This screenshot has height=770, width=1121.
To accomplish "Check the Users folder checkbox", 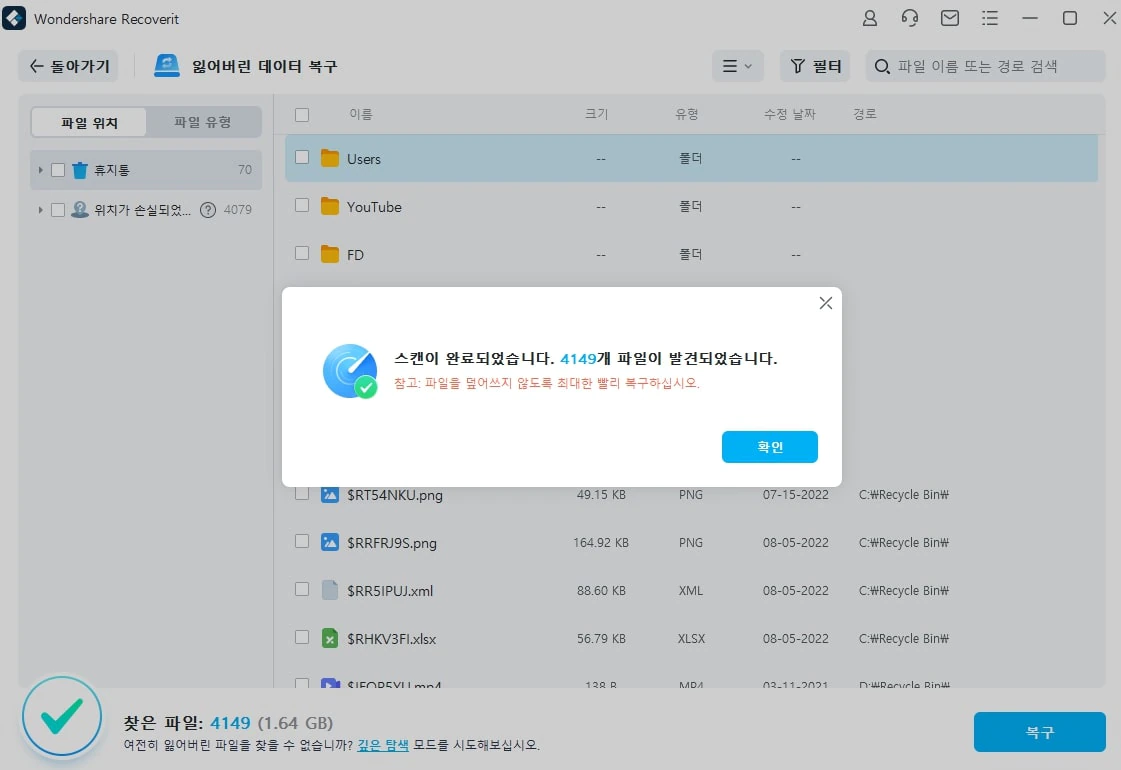I will [302, 157].
